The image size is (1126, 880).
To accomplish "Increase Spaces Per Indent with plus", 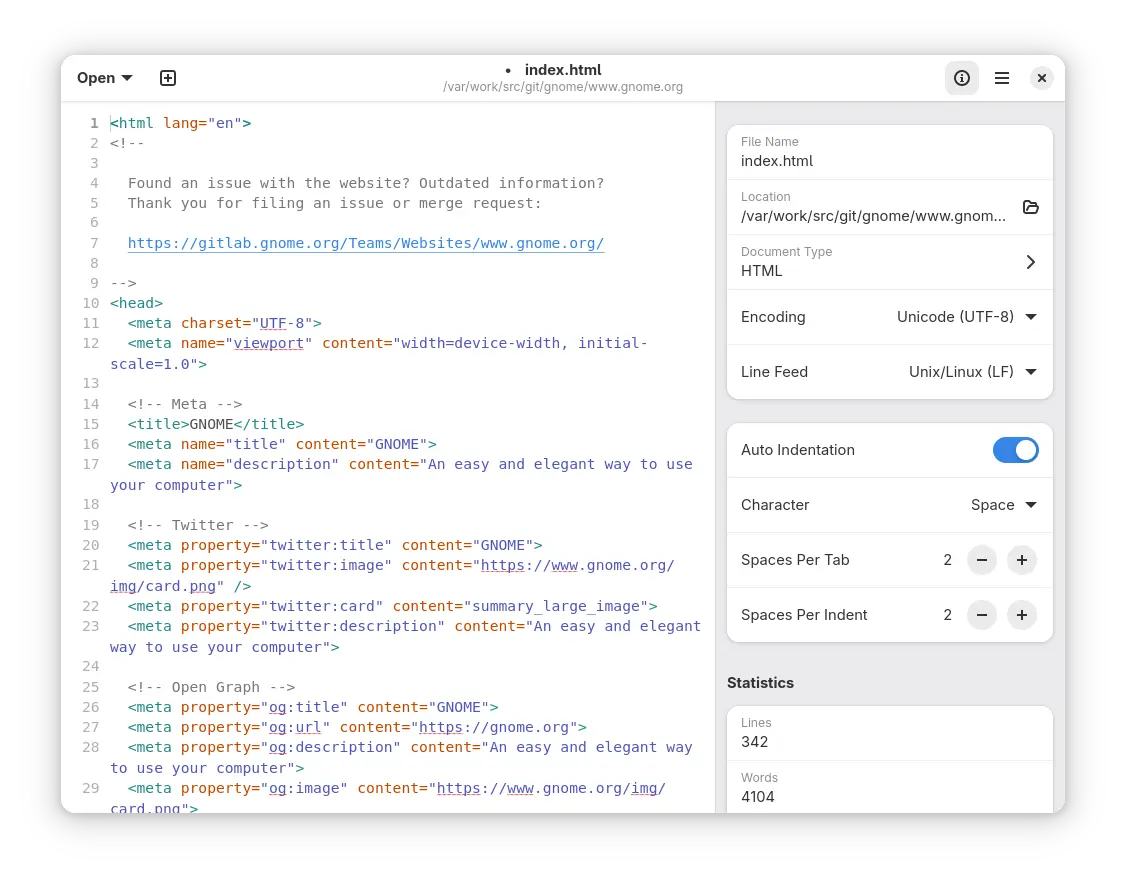I will (x=1022, y=615).
